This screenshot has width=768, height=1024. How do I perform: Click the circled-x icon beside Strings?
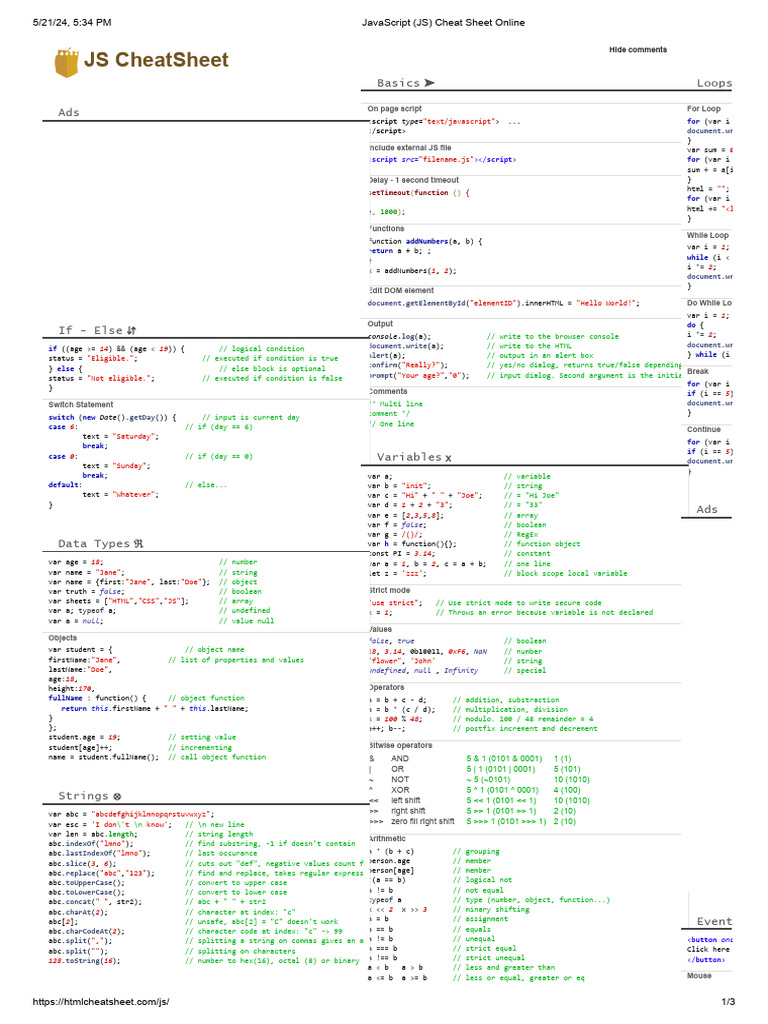pyautogui.click(x=117, y=796)
